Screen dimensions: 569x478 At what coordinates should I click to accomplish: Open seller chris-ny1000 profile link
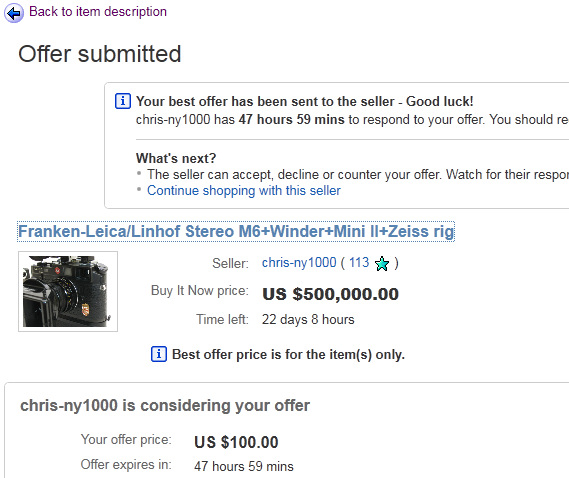pos(299,262)
